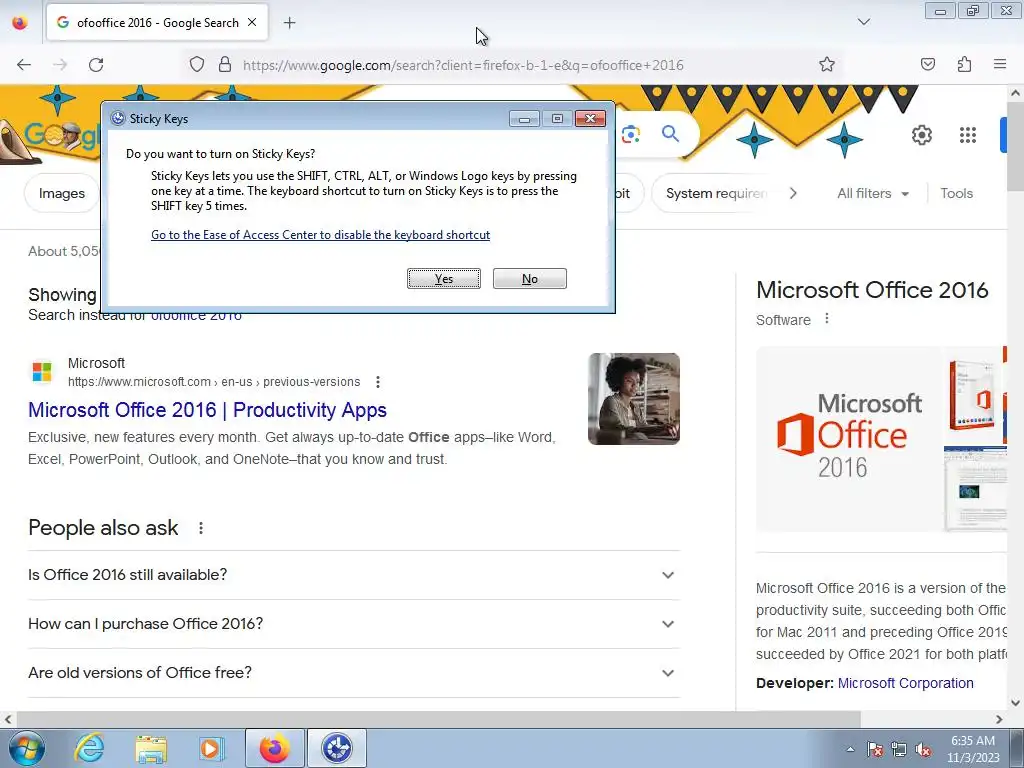Click the horizontal scroll right arrow
This screenshot has width=1024, height=768.
point(999,719)
